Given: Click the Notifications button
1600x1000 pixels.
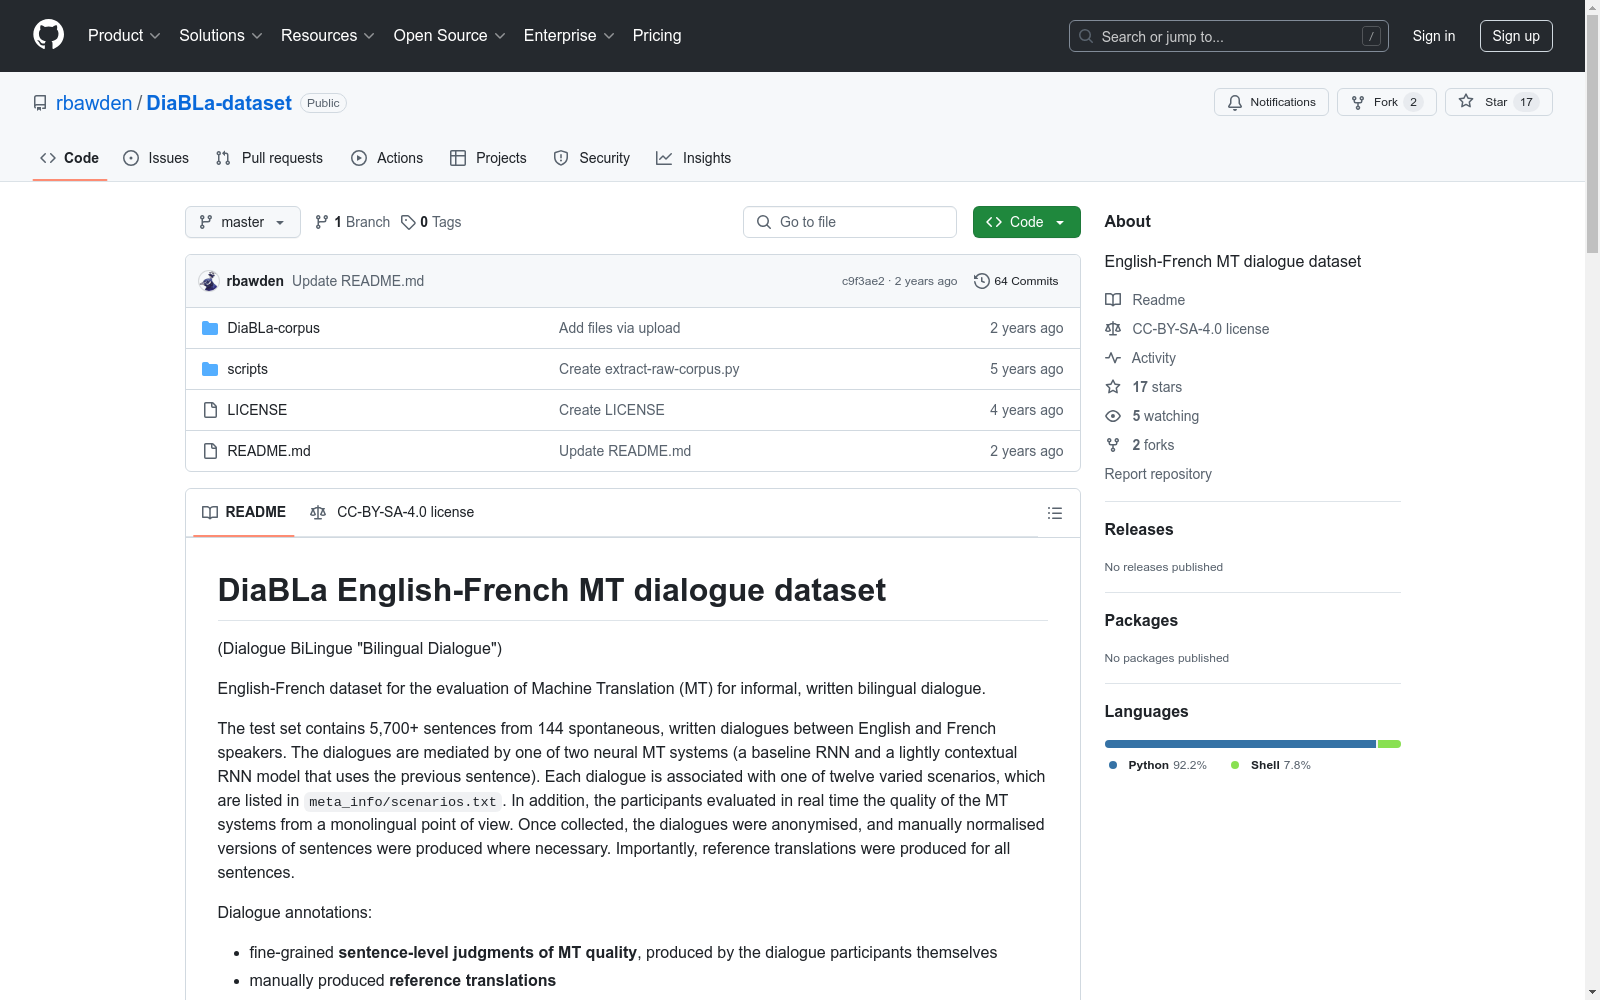Looking at the screenshot, I should tap(1271, 102).
